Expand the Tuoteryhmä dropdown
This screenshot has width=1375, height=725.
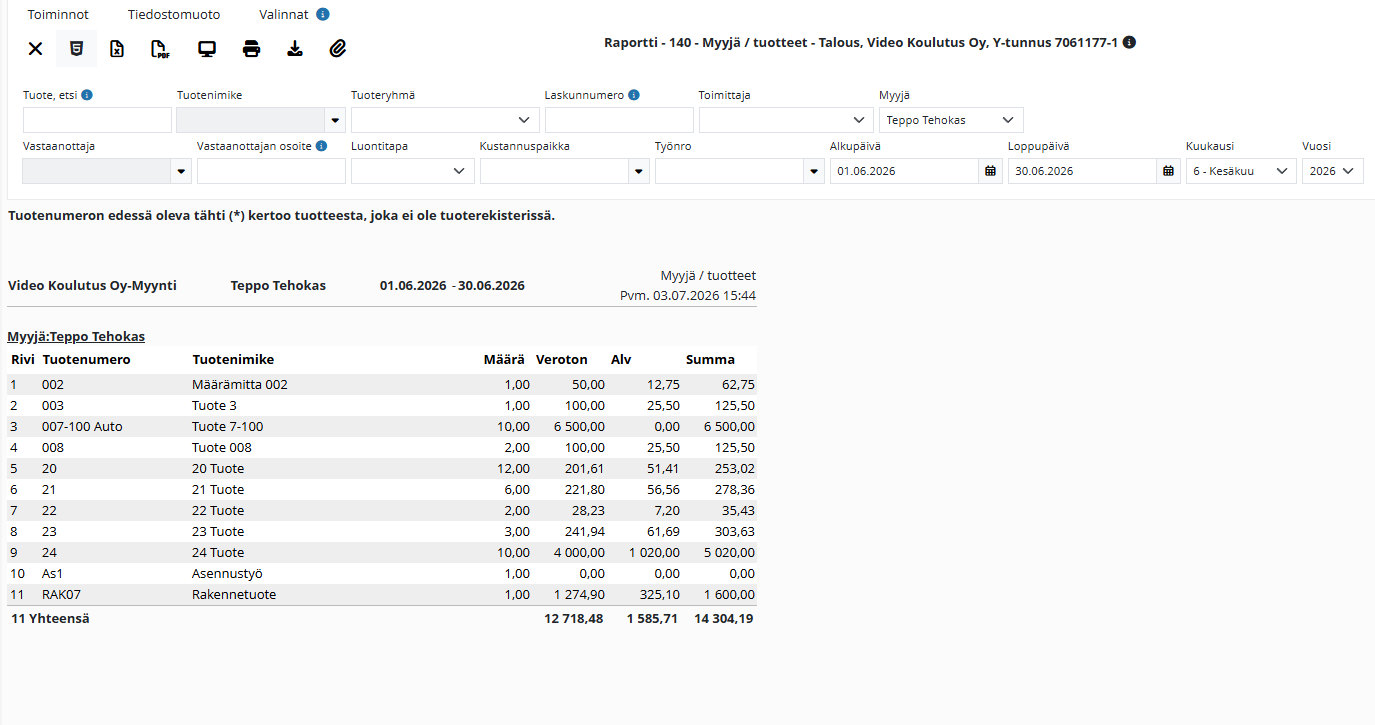[x=445, y=120]
